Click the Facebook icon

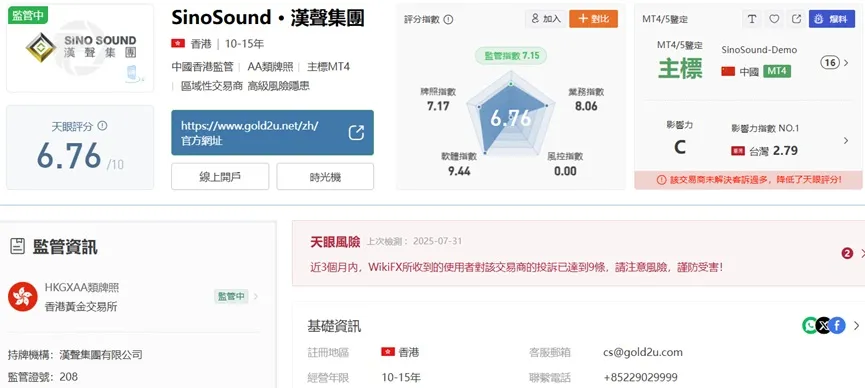837,326
